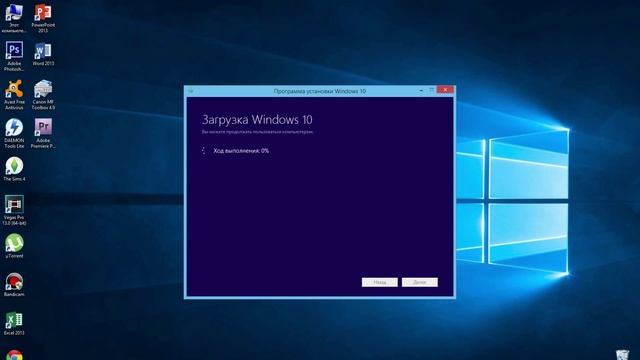640x360 pixels.
Task: Open The Sims 4 shortcut
Action: [x=14, y=169]
